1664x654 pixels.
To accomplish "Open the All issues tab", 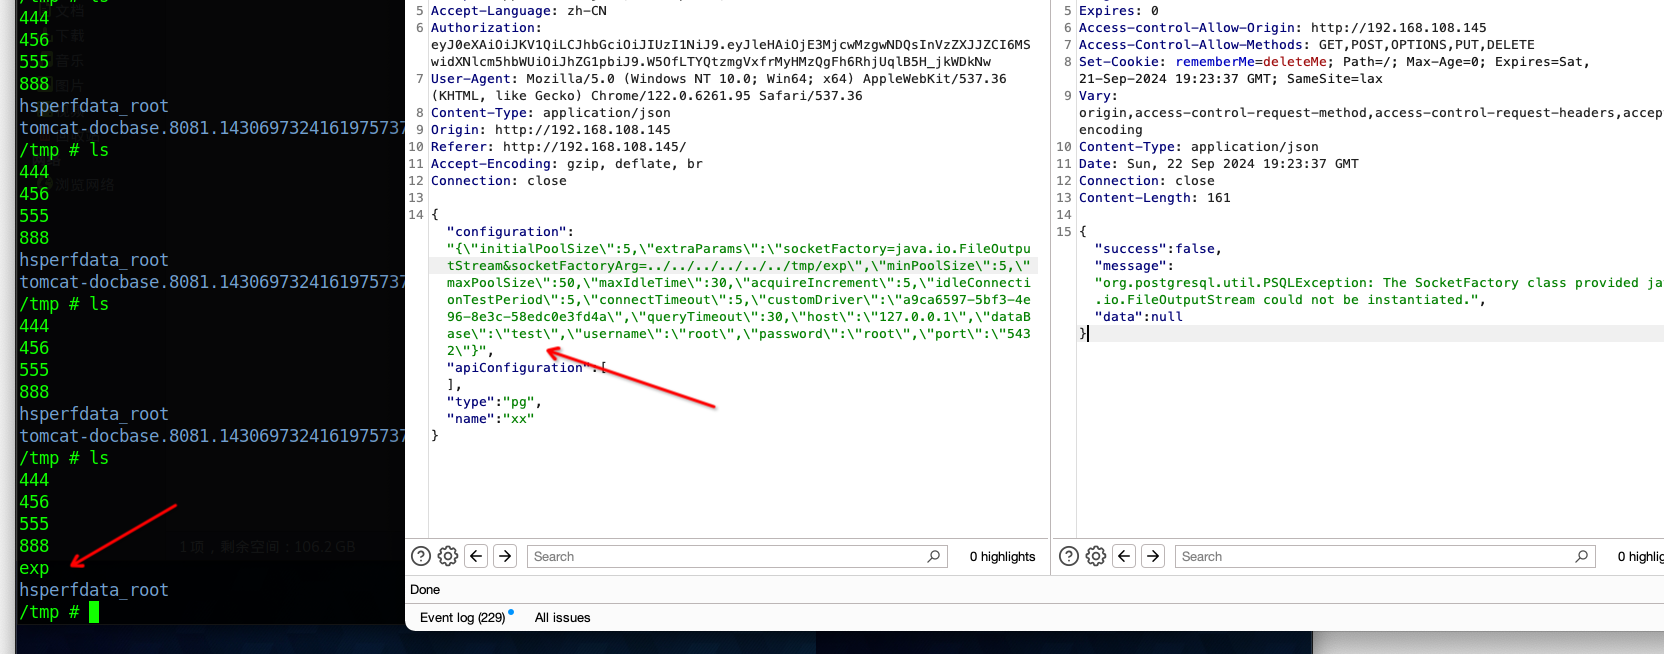I will [x=562, y=617].
